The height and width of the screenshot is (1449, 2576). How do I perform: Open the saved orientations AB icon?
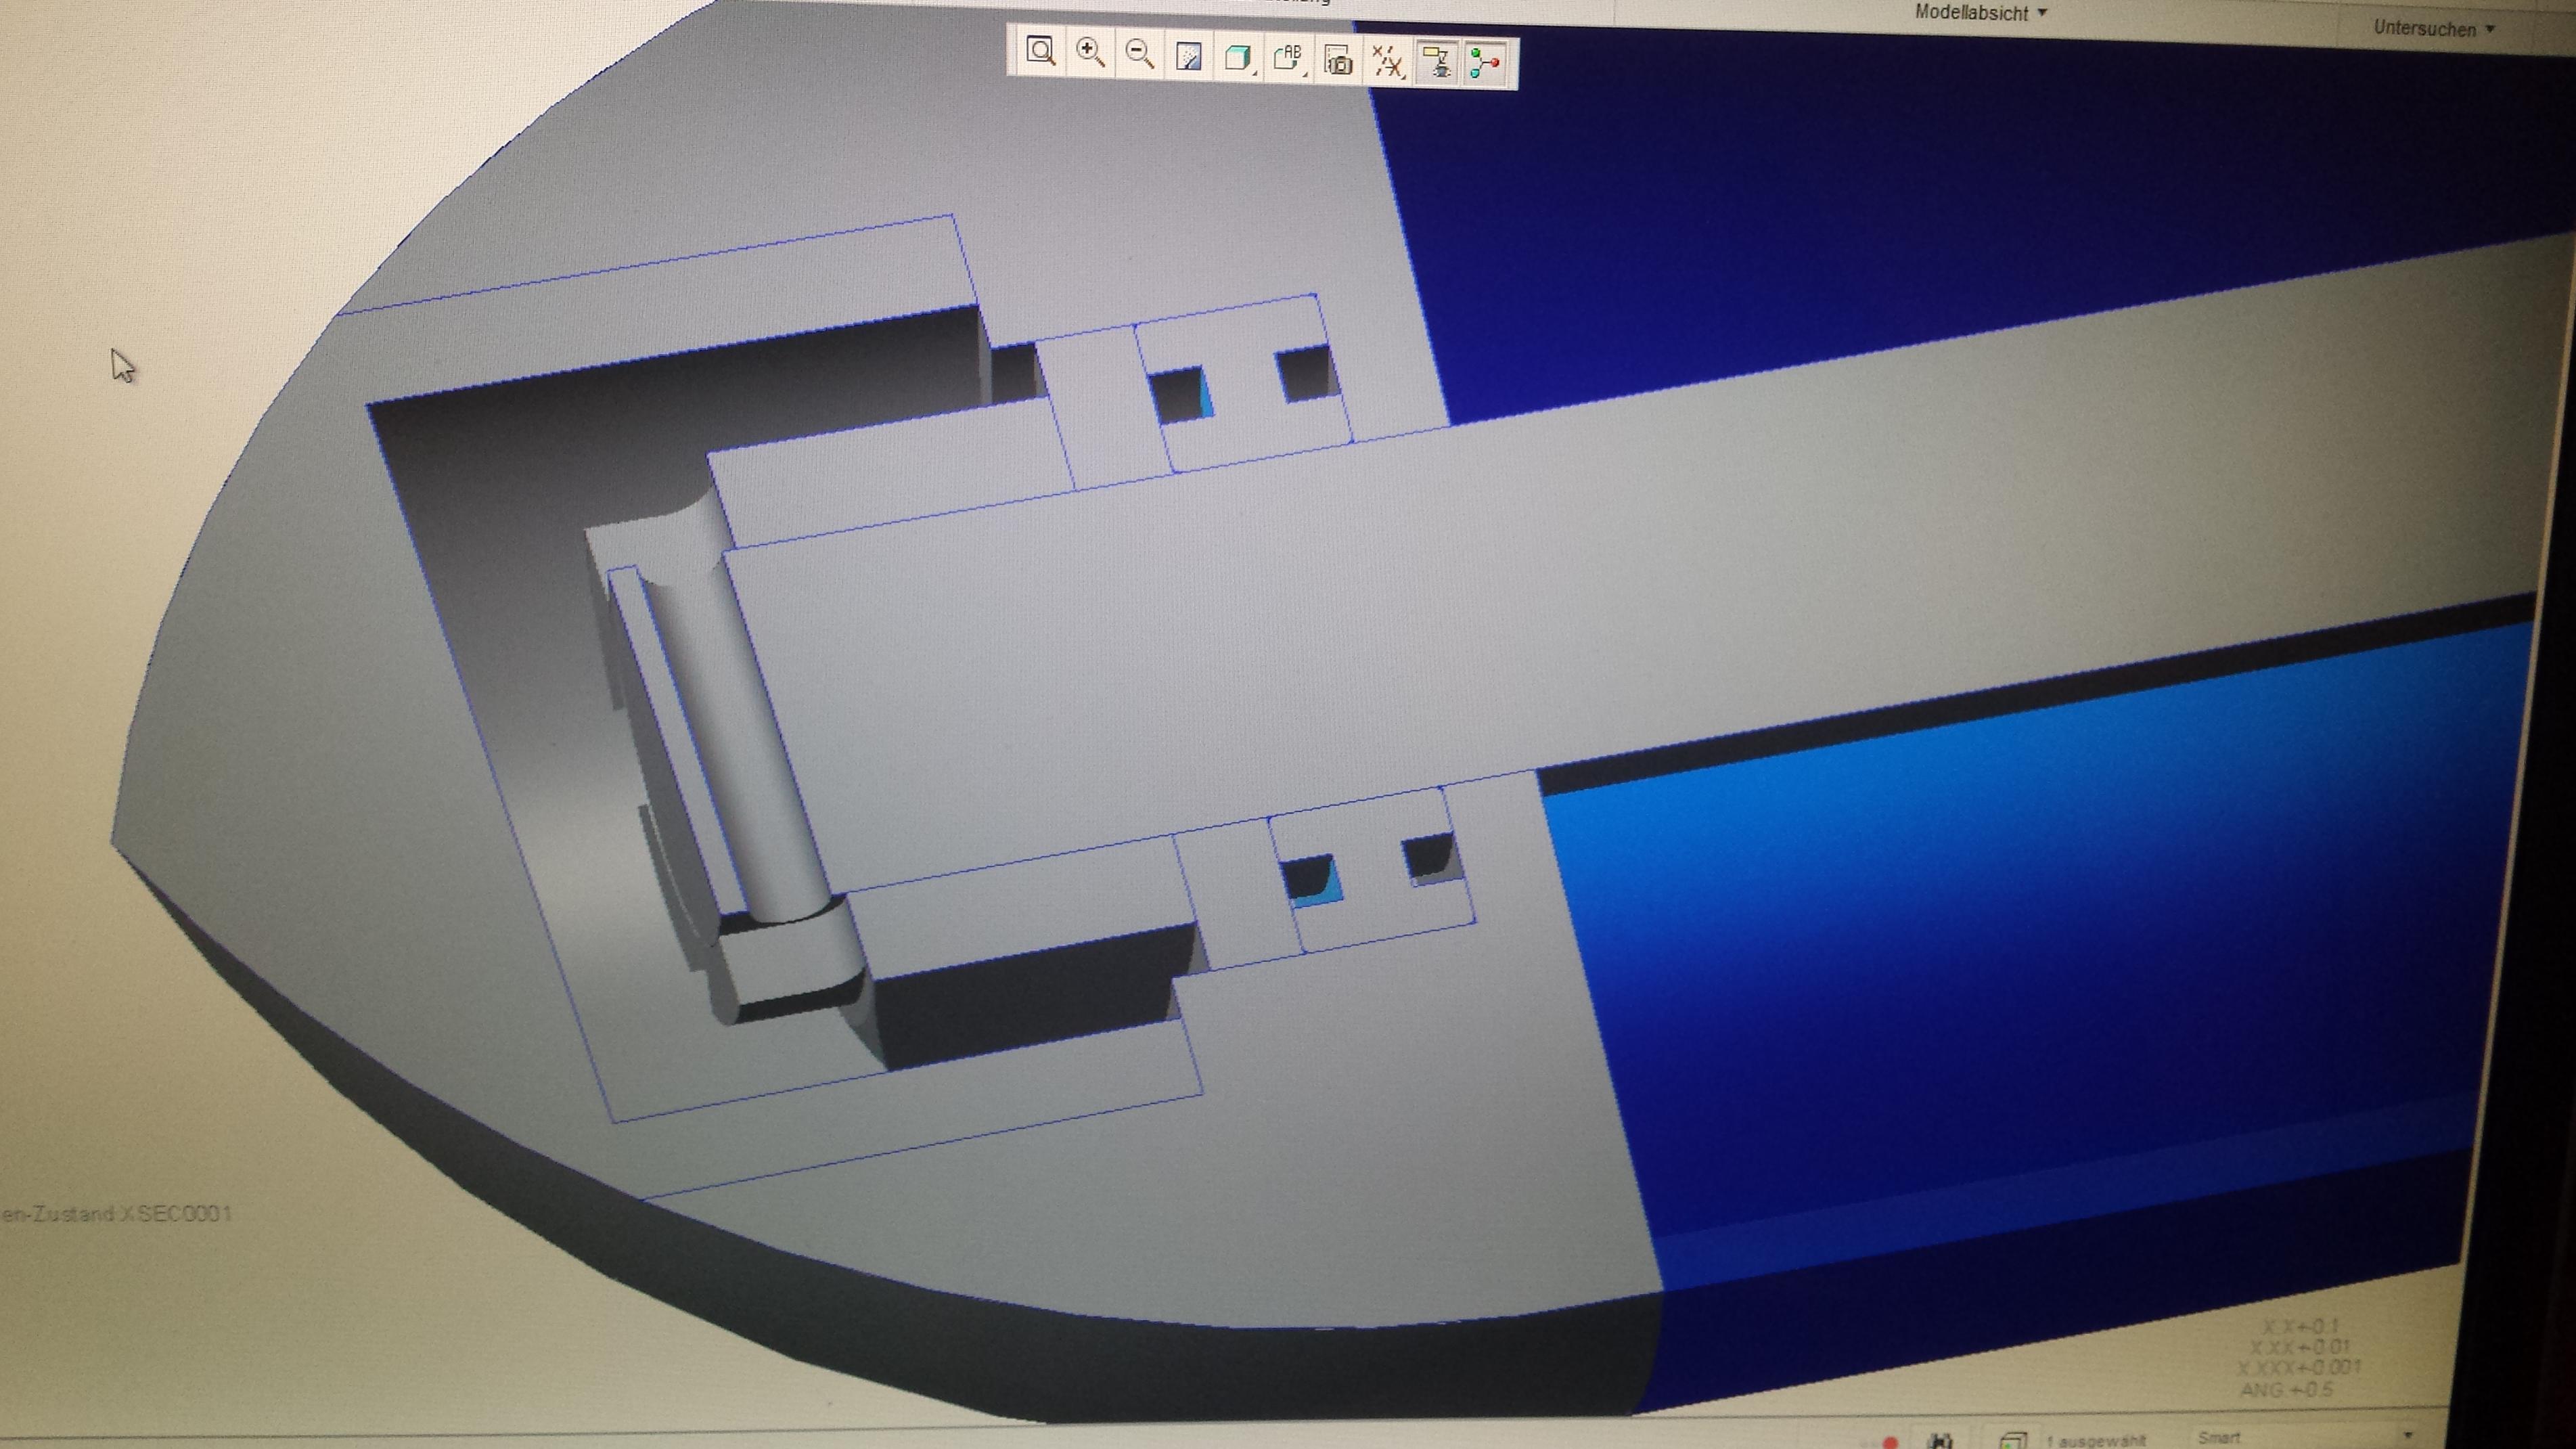1287,59
